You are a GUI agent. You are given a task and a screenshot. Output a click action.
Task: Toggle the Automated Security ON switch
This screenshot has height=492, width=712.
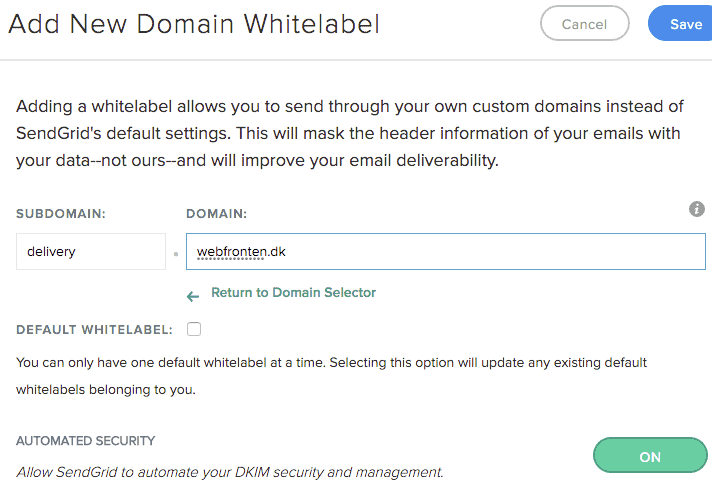click(x=650, y=455)
